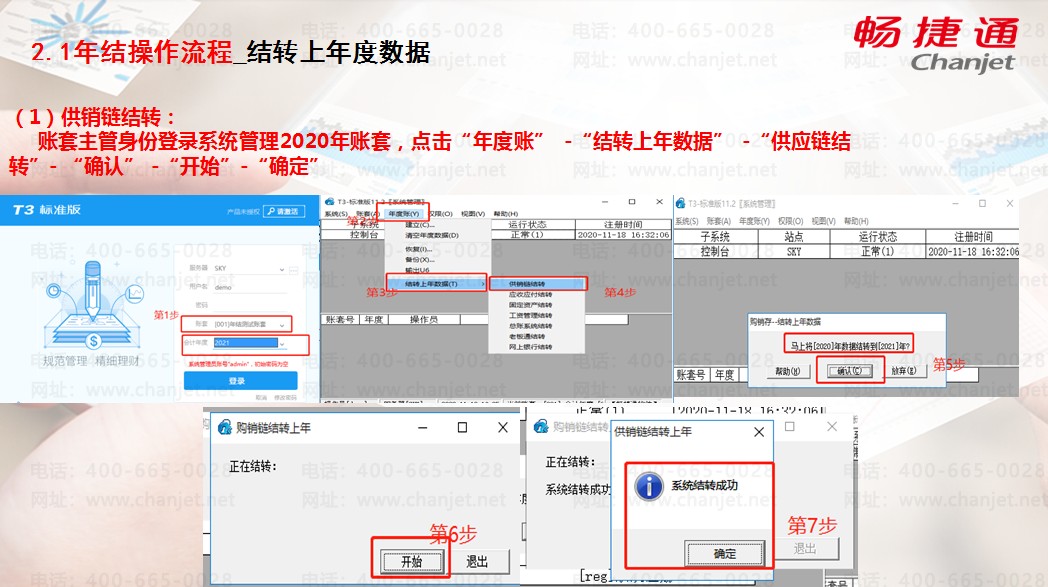
Task: Choose 工资管理结转 in submenu
Action: 530,316
